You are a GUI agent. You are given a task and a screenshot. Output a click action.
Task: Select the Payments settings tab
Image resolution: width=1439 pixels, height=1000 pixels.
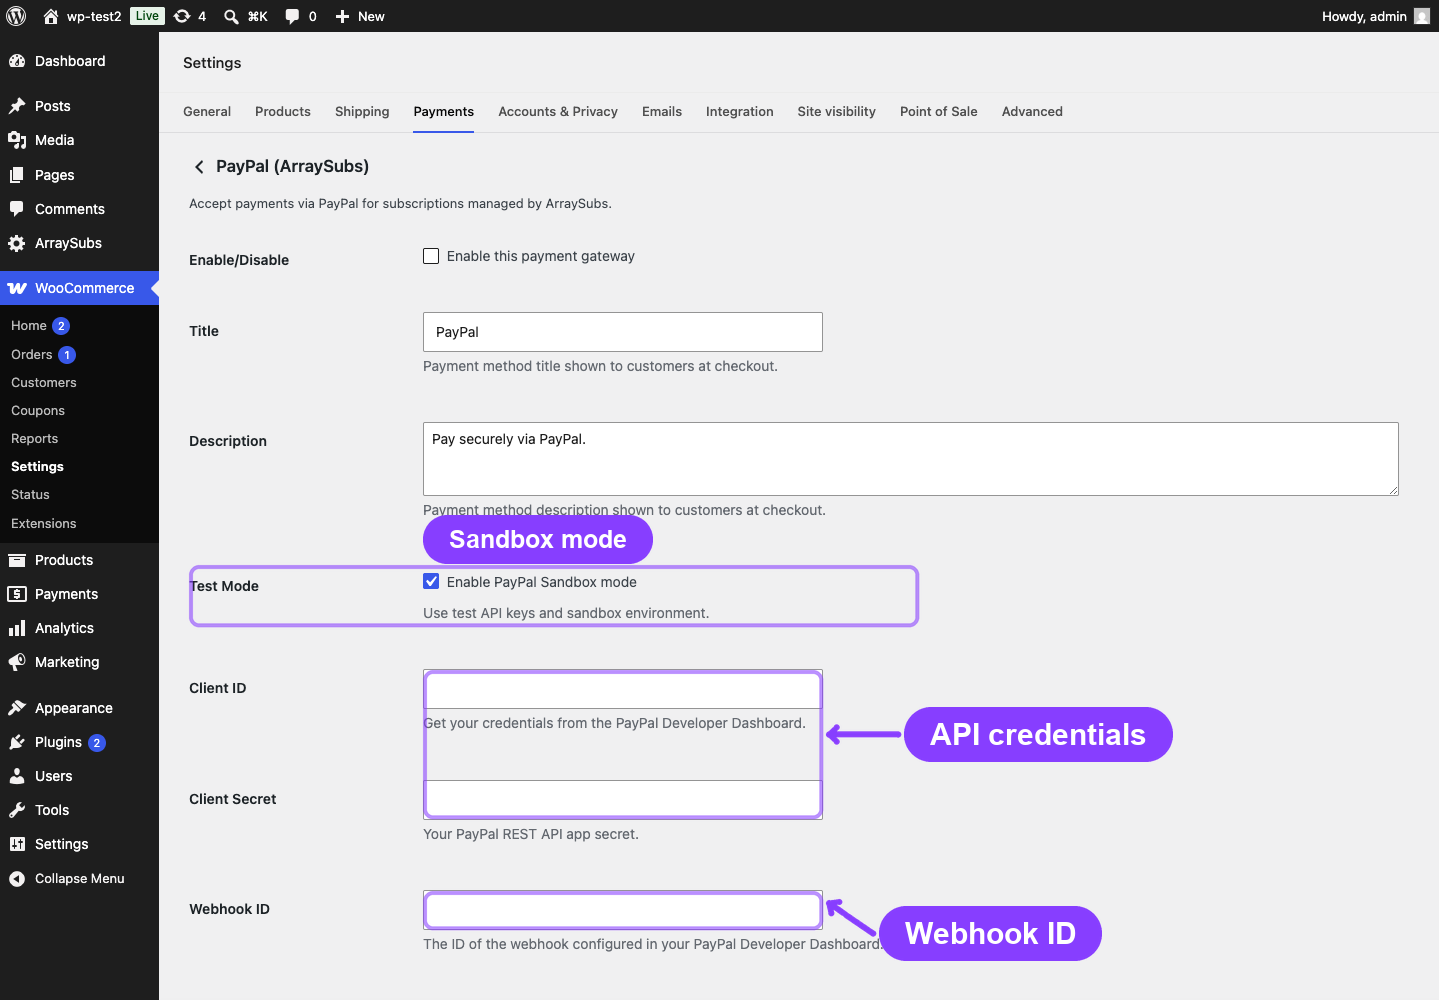click(x=444, y=112)
